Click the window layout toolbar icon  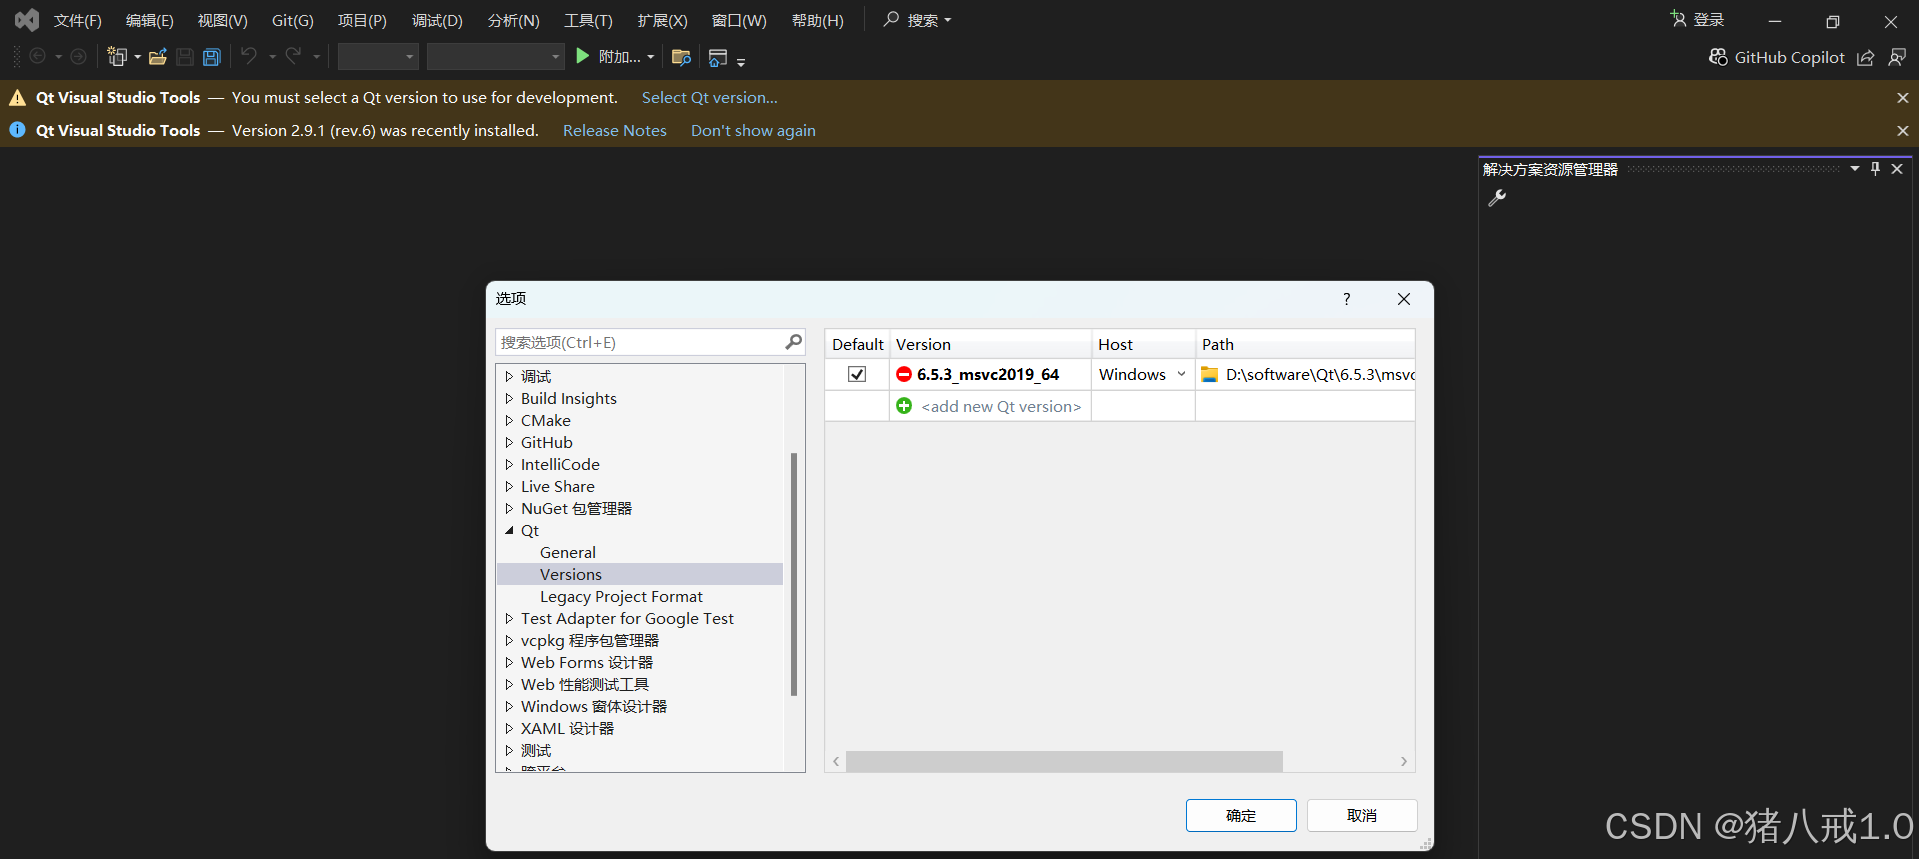click(x=718, y=58)
